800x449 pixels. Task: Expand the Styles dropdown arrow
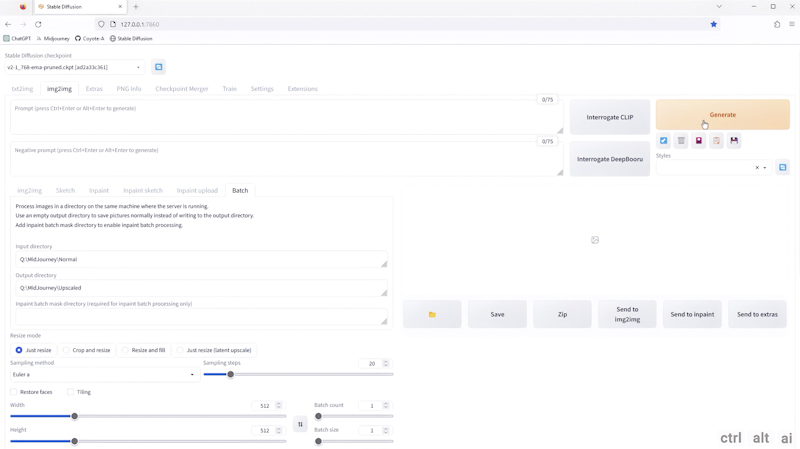[x=765, y=167]
